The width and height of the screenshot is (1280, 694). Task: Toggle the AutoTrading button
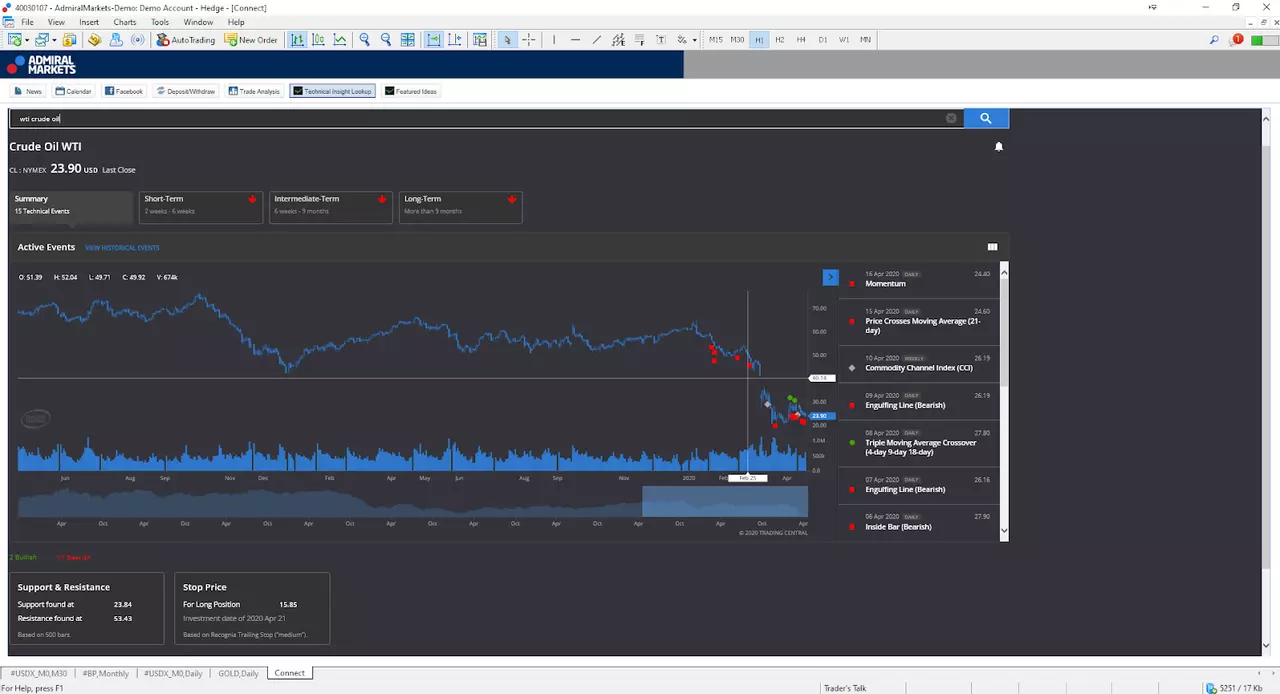186,40
